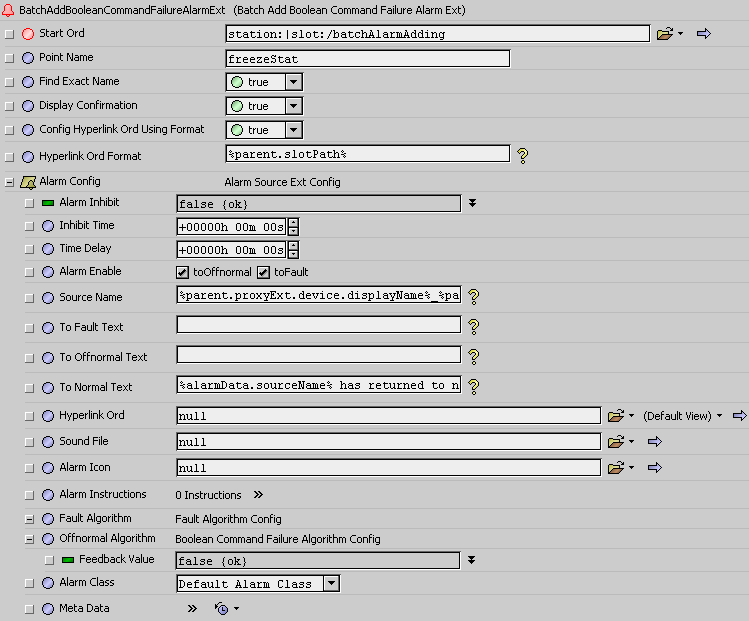Screen dimensions: 749x621
Task: Expand the Alarm Instructions double-arrow button
Action: [258, 495]
